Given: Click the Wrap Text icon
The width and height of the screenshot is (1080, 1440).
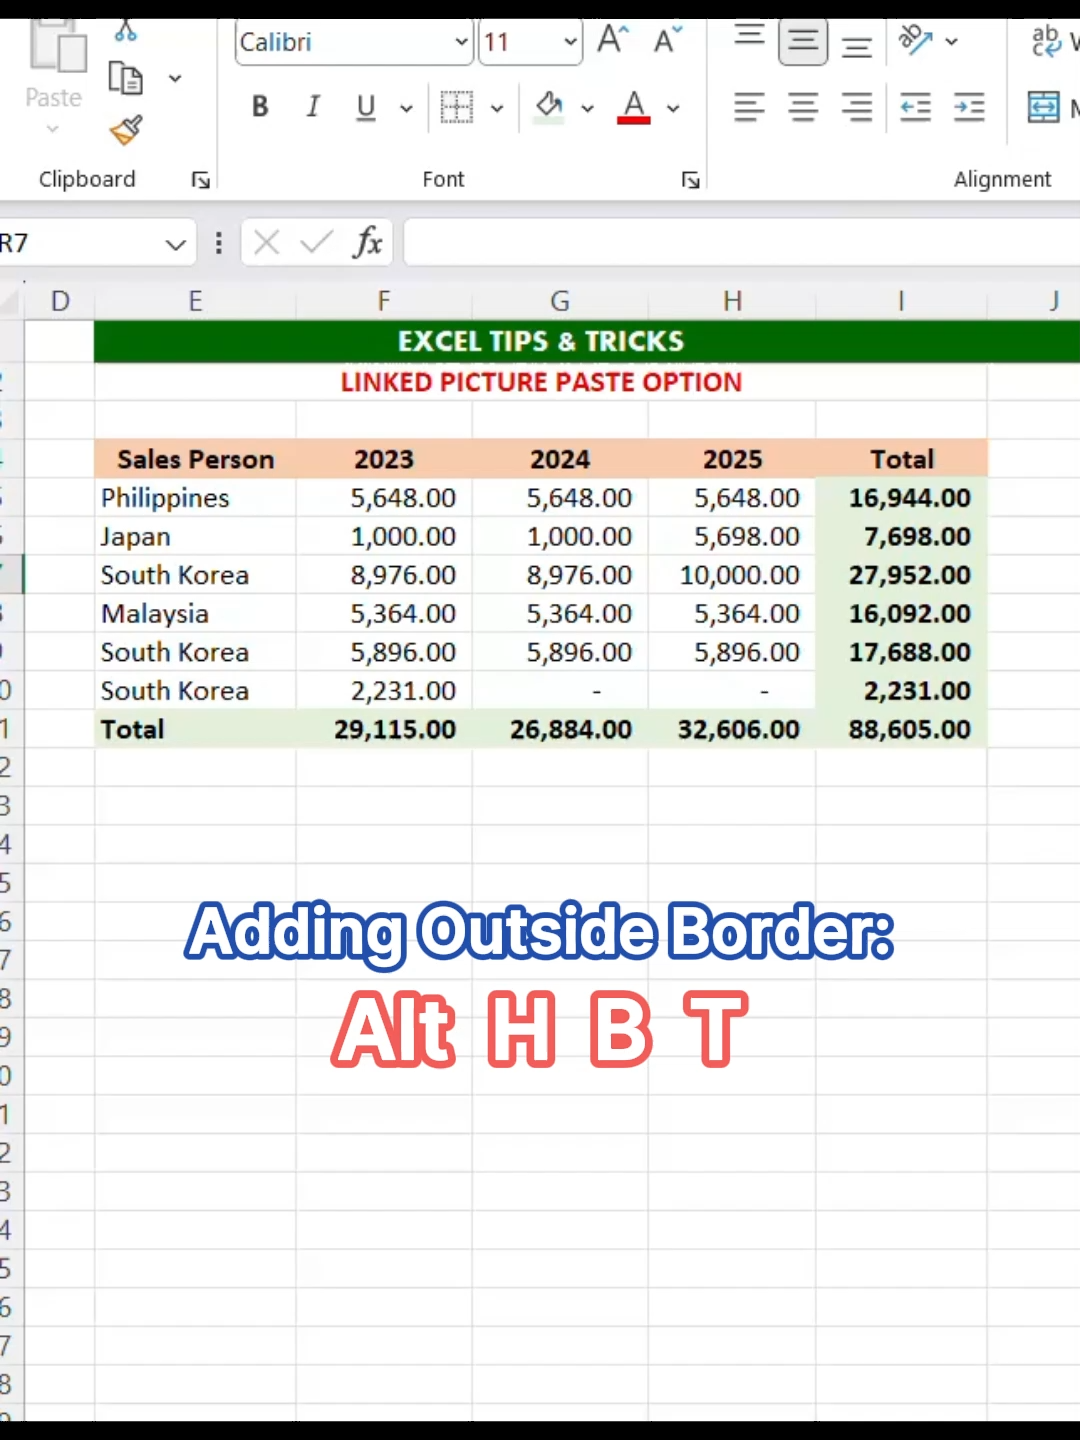Looking at the screenshot, I should coord(1045,42).
